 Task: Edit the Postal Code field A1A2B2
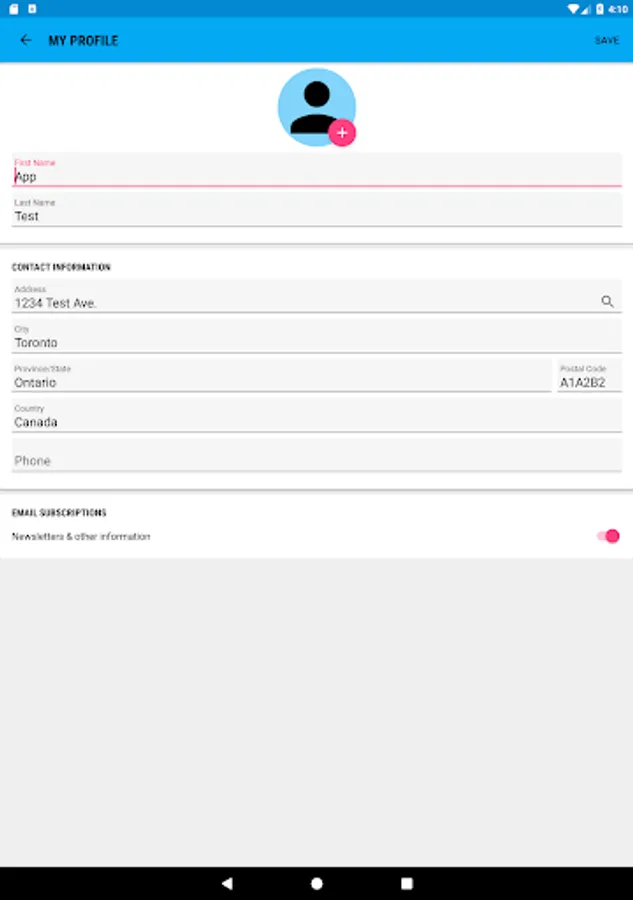589,382
